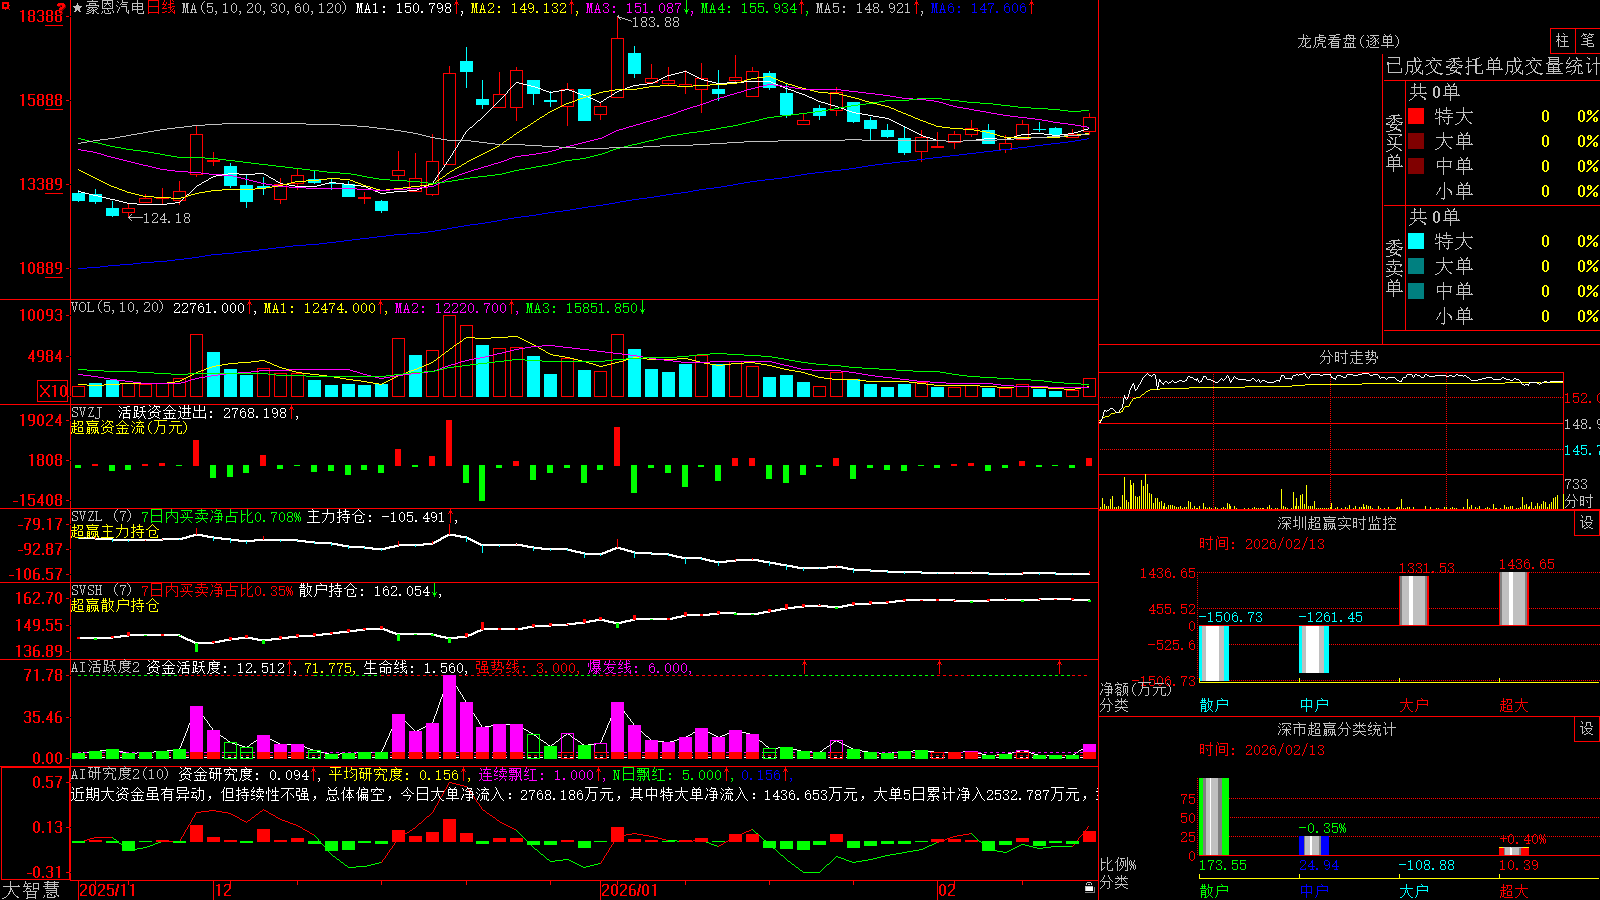Toggle 笔 tick display mode

tap(1587, 40)
